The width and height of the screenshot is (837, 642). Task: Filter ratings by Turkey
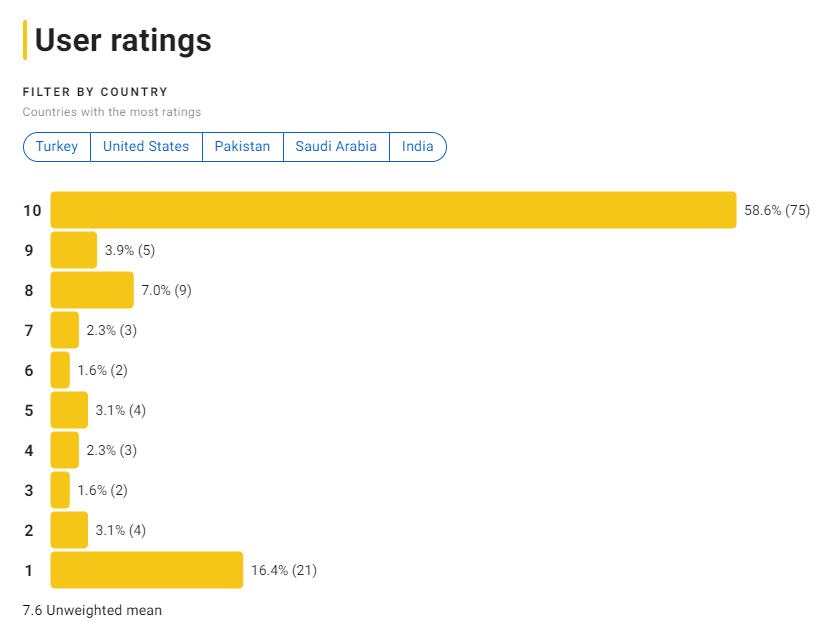(57, 147)
